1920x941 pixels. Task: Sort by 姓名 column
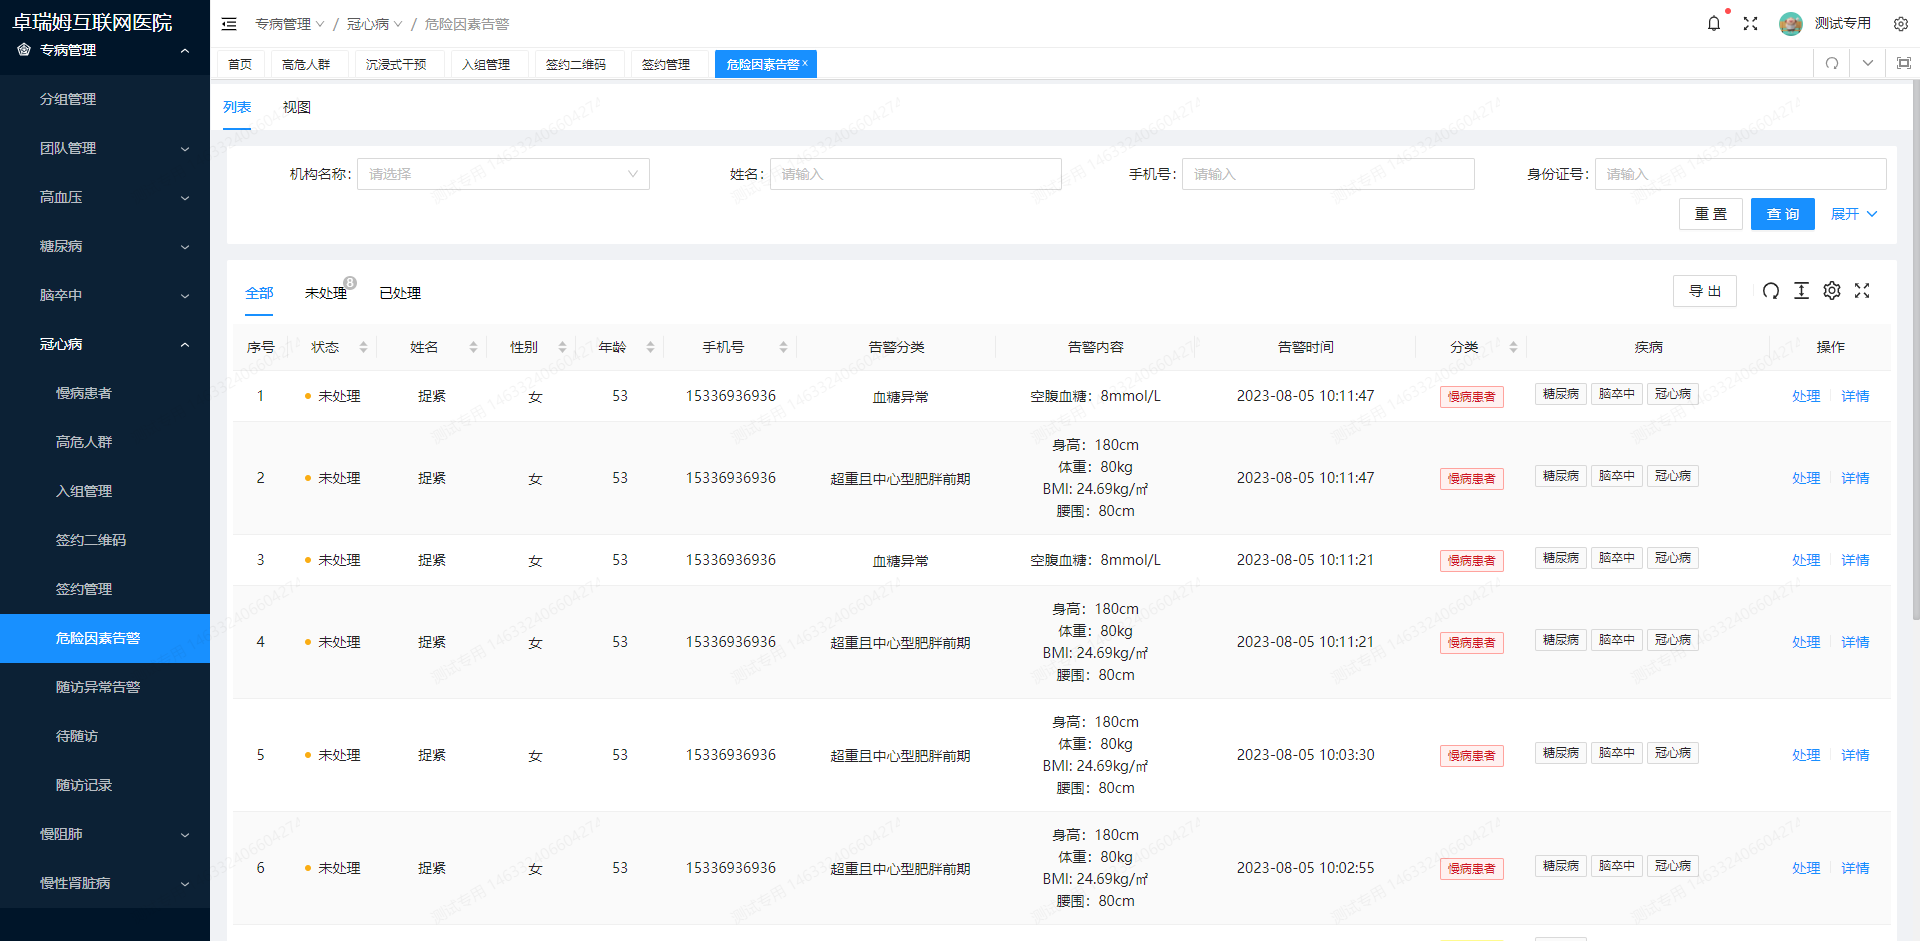(473, 347)
